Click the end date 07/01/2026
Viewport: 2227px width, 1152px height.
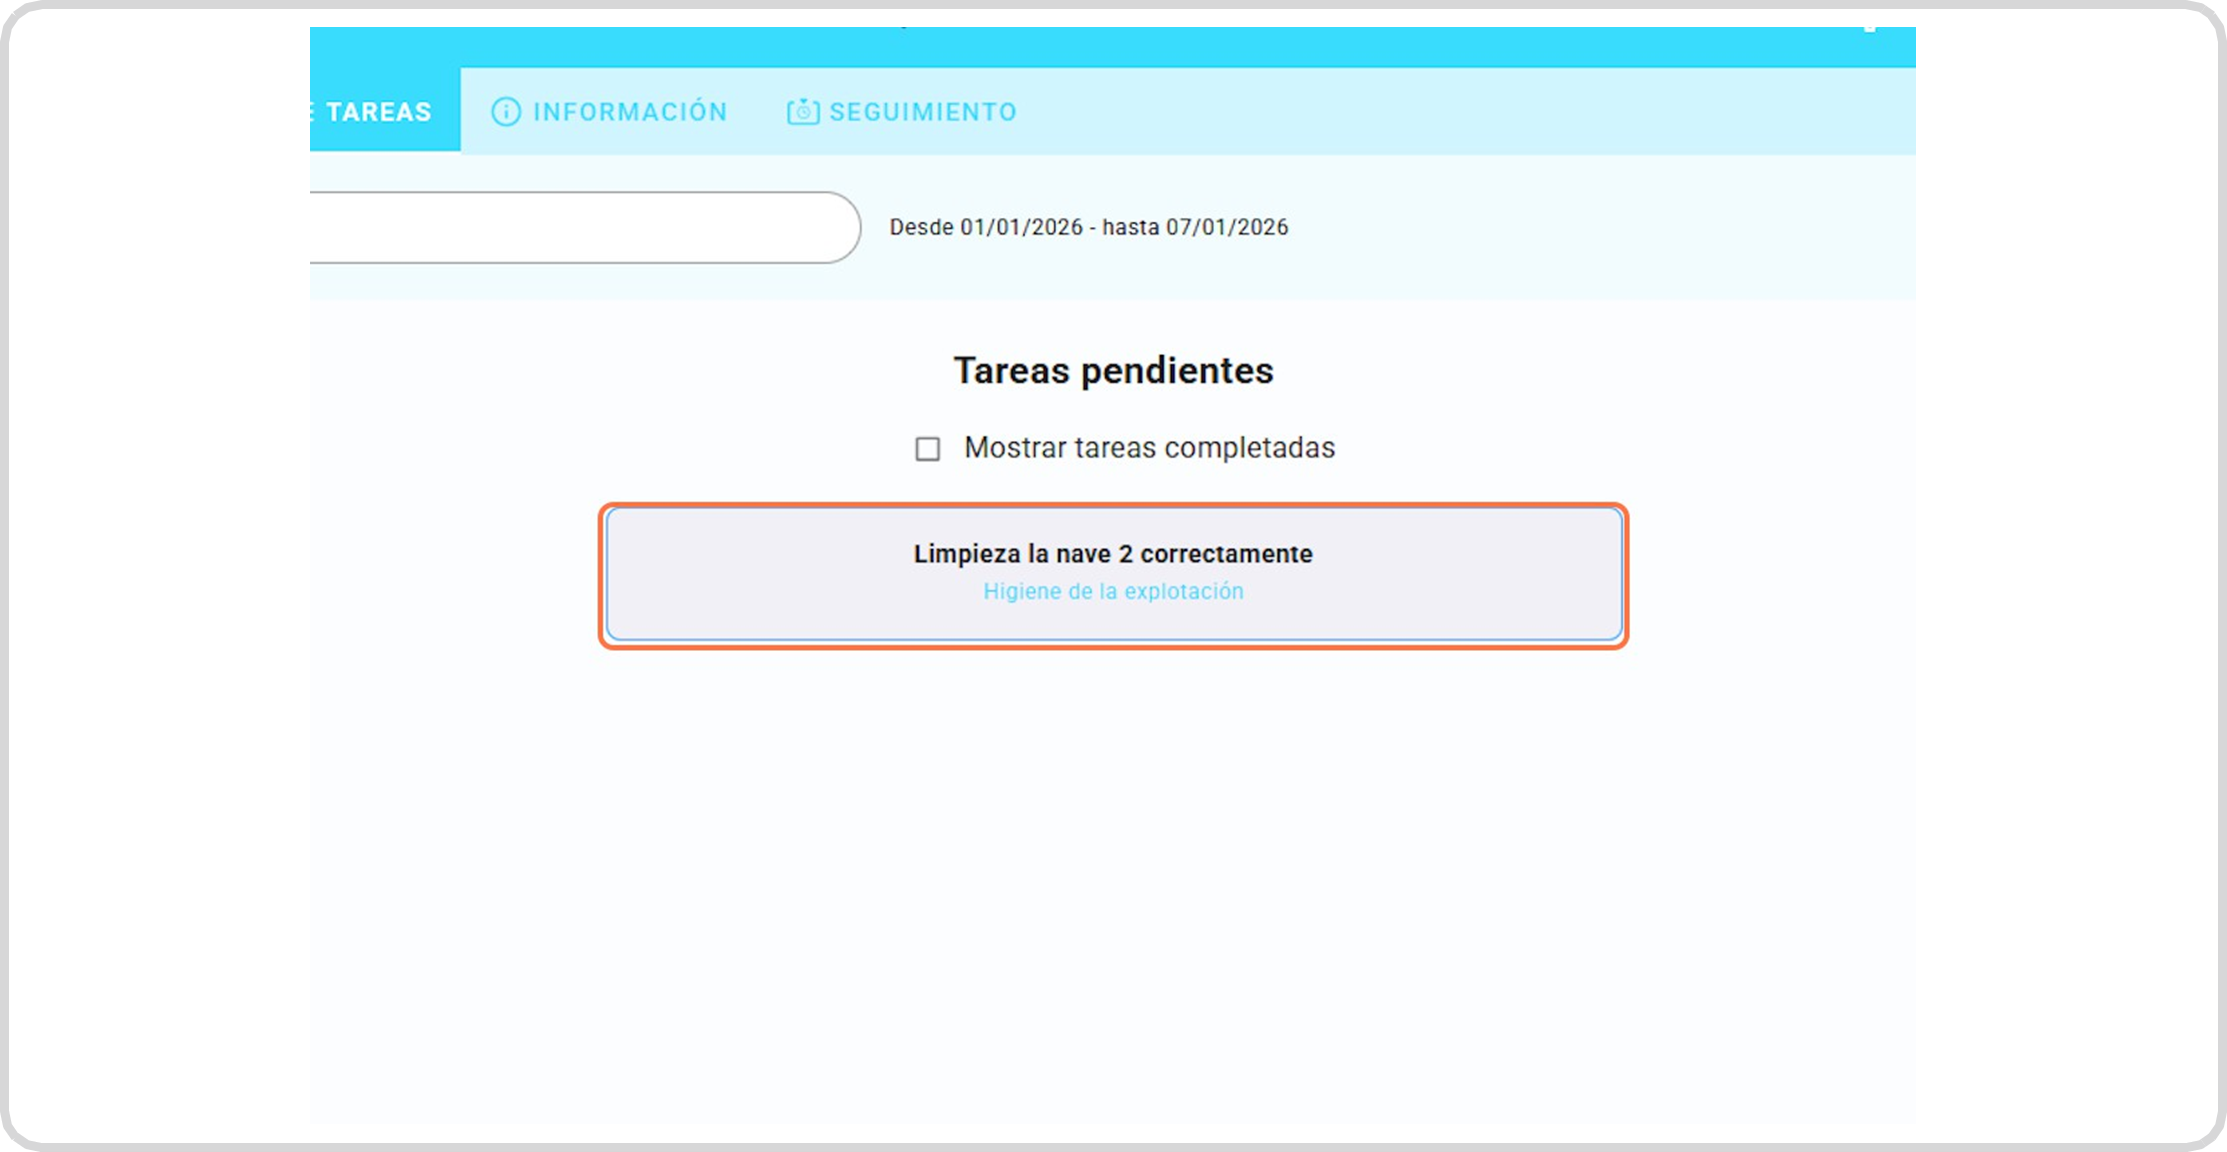pyautogui.click(x=1227, y=228)
